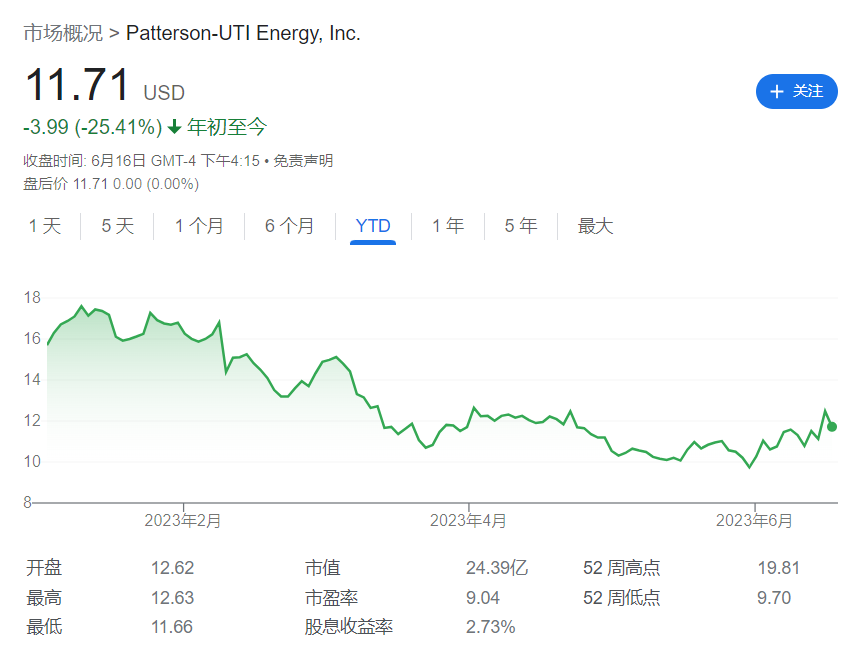This screenshot has height=651, width=865.
Task: Click the 市盈率 value 9.04
Action: coord(483,597)
